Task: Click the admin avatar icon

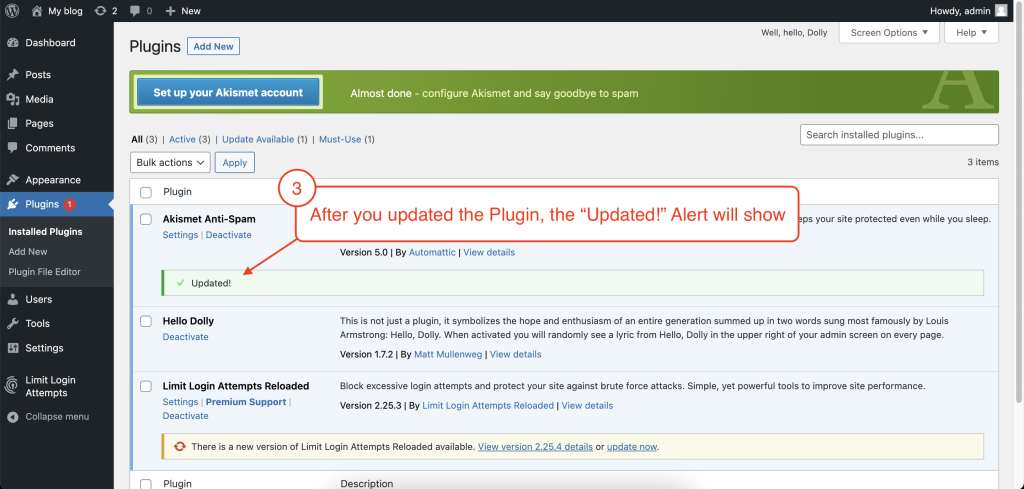Action: click(x=1001, y=10)
